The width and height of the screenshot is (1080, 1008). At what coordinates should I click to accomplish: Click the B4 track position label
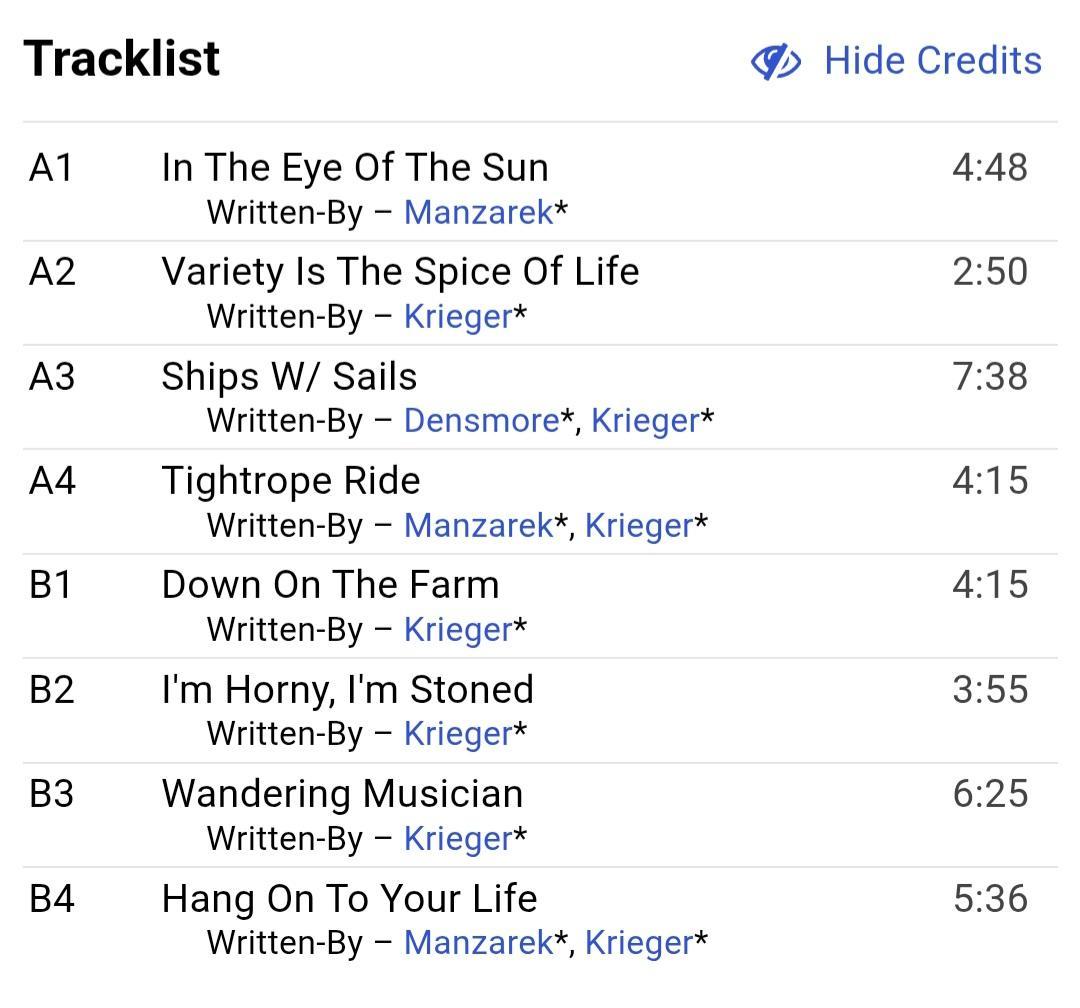pyautogui.click(x=52, y=899)
